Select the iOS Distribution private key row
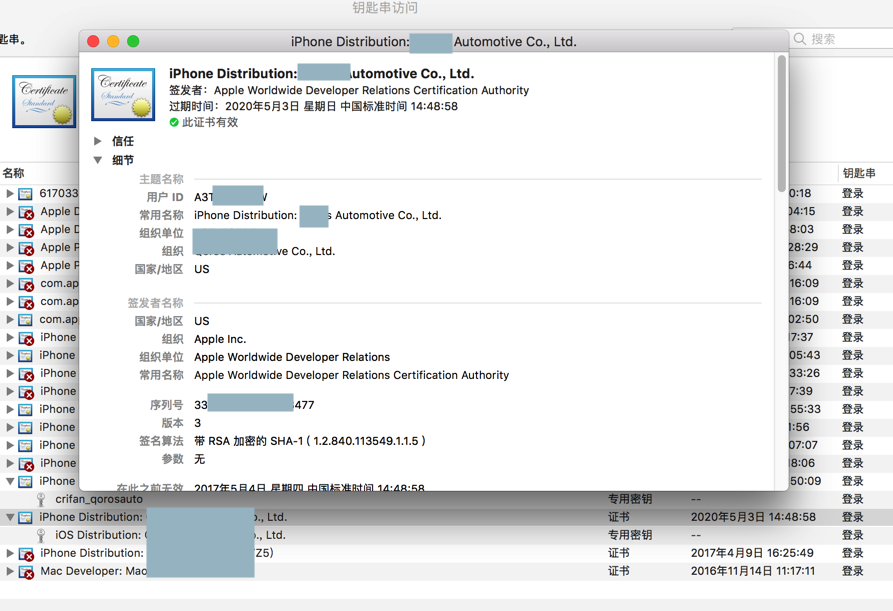 click(x=446, y=535)
